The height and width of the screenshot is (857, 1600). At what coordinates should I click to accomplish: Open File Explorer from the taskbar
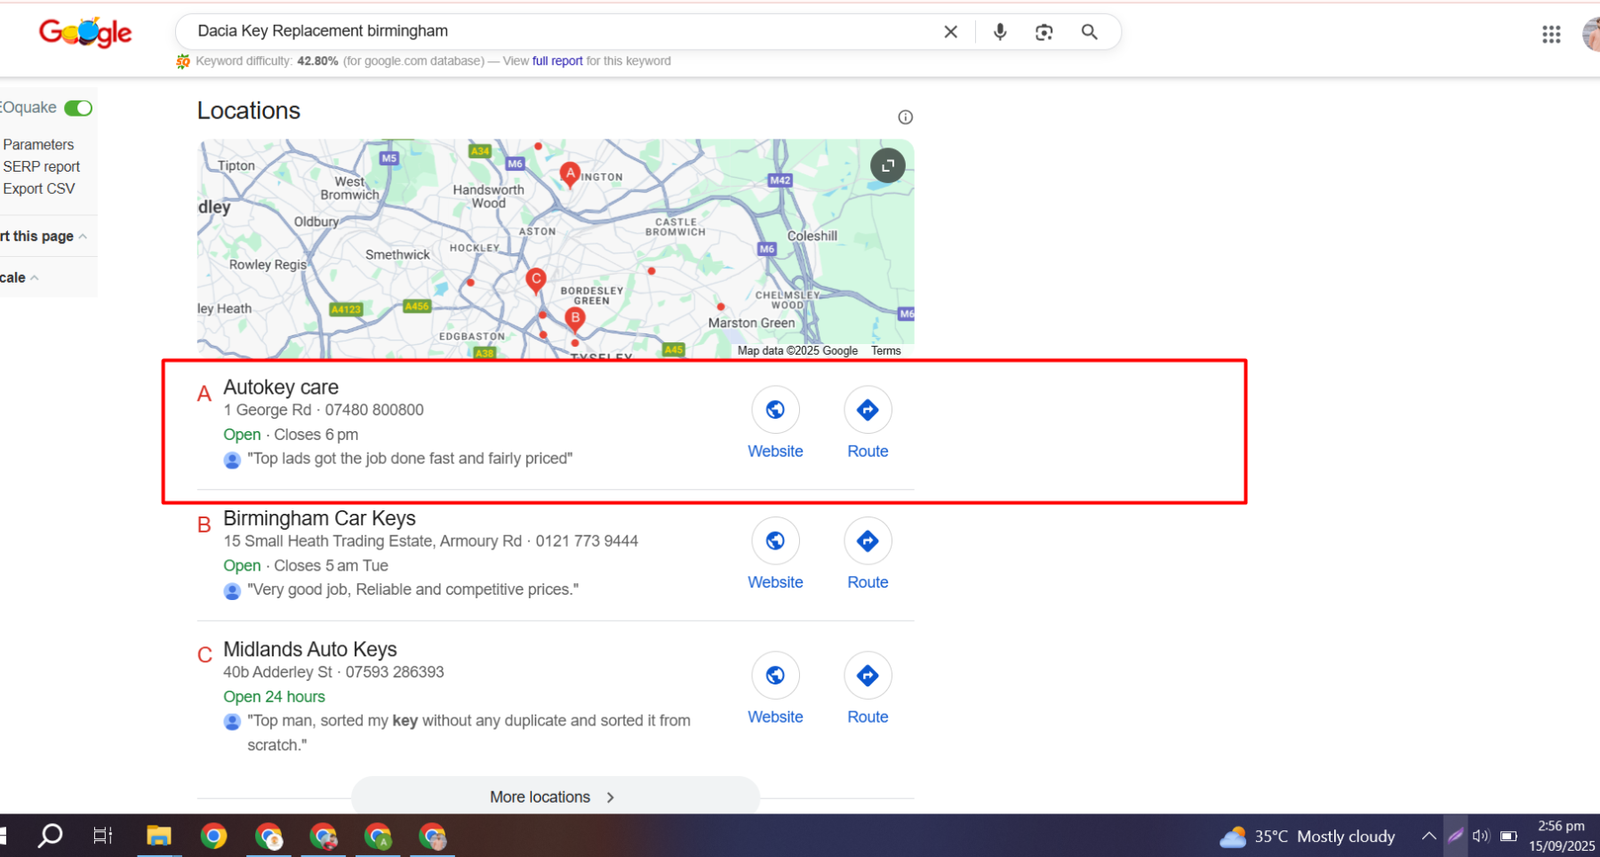[x=159, y=836]
